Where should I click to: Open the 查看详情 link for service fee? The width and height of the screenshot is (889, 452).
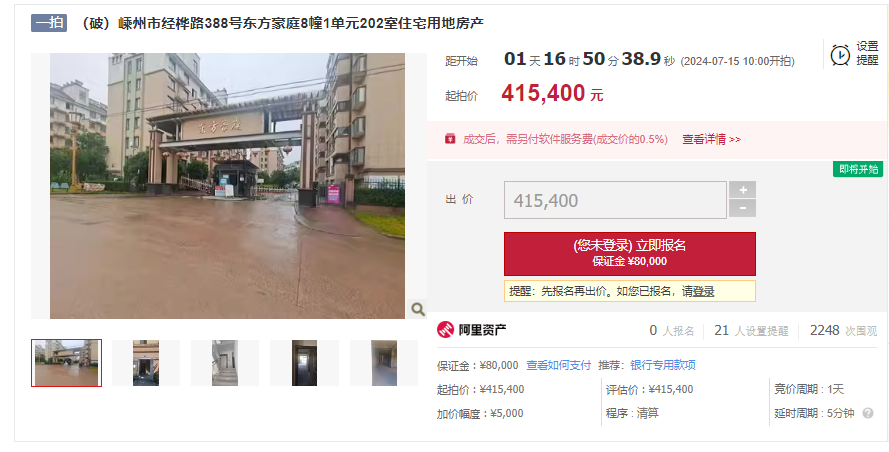(711, 140)
